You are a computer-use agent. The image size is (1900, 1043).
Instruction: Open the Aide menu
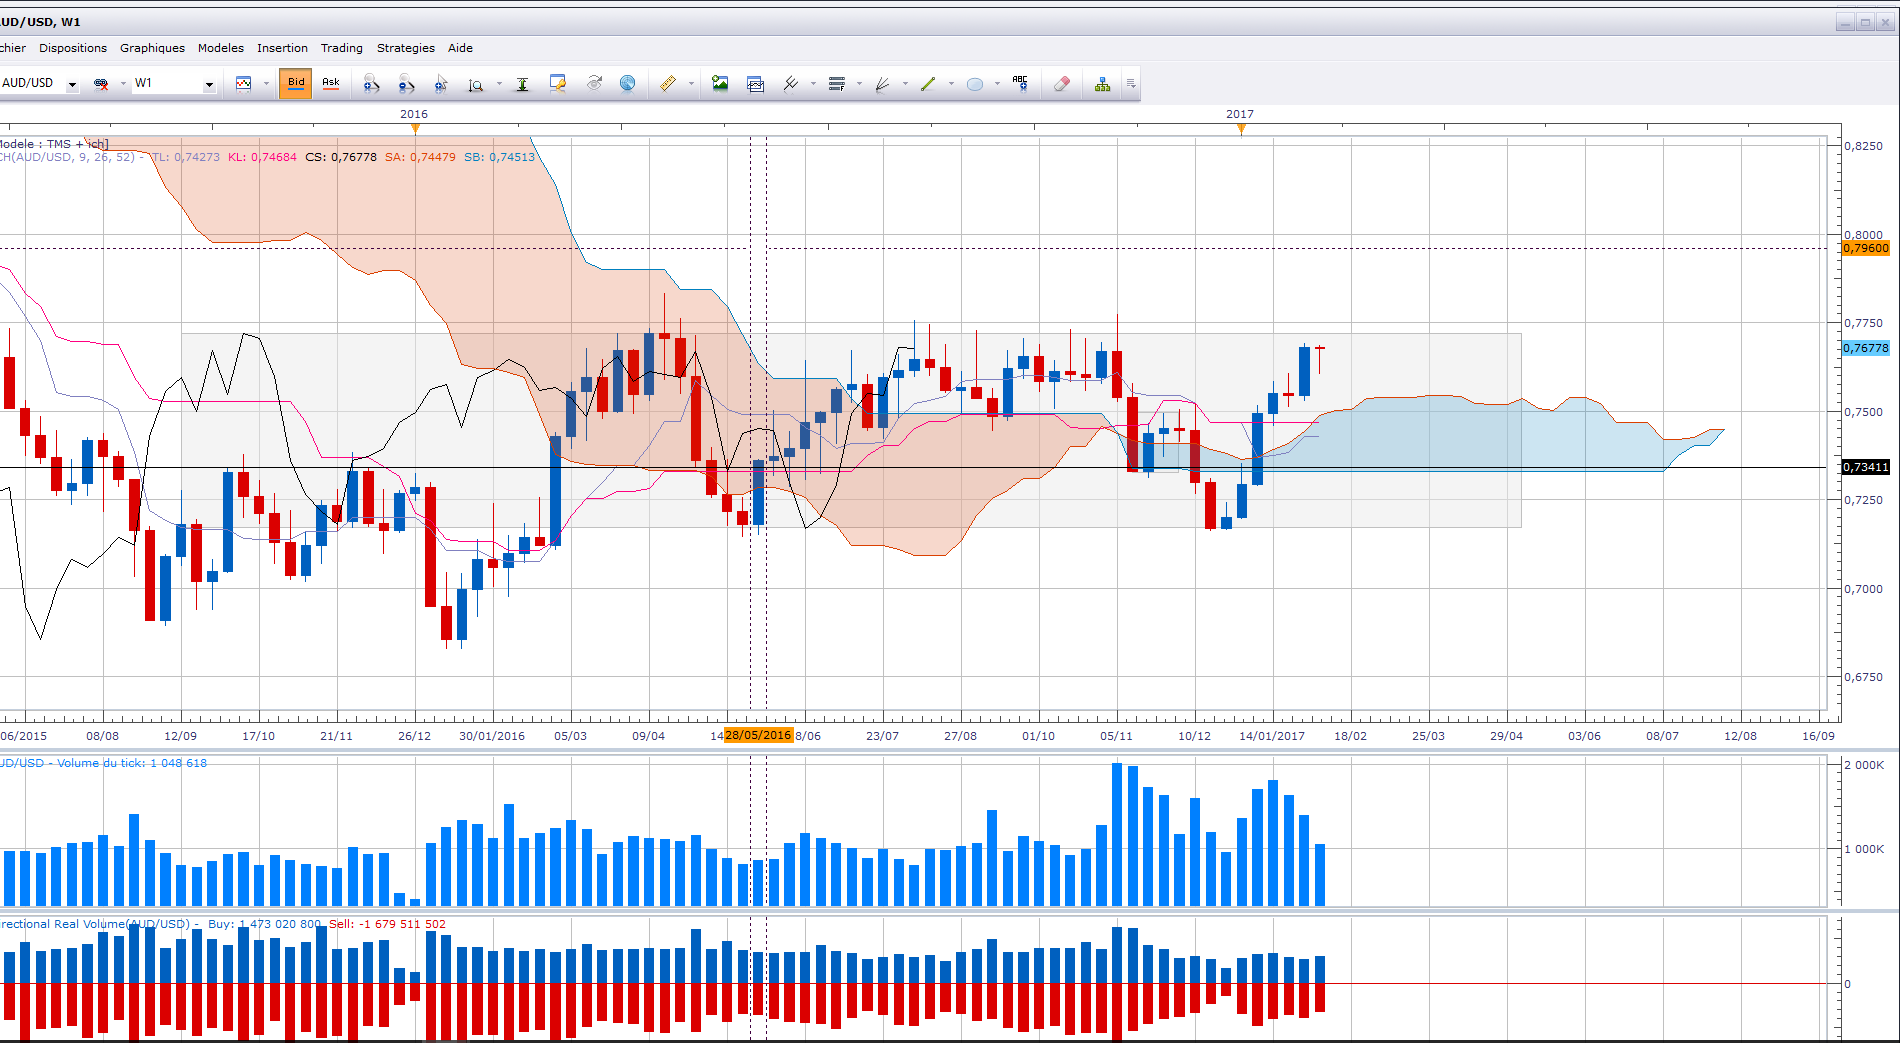pos(460,48)
